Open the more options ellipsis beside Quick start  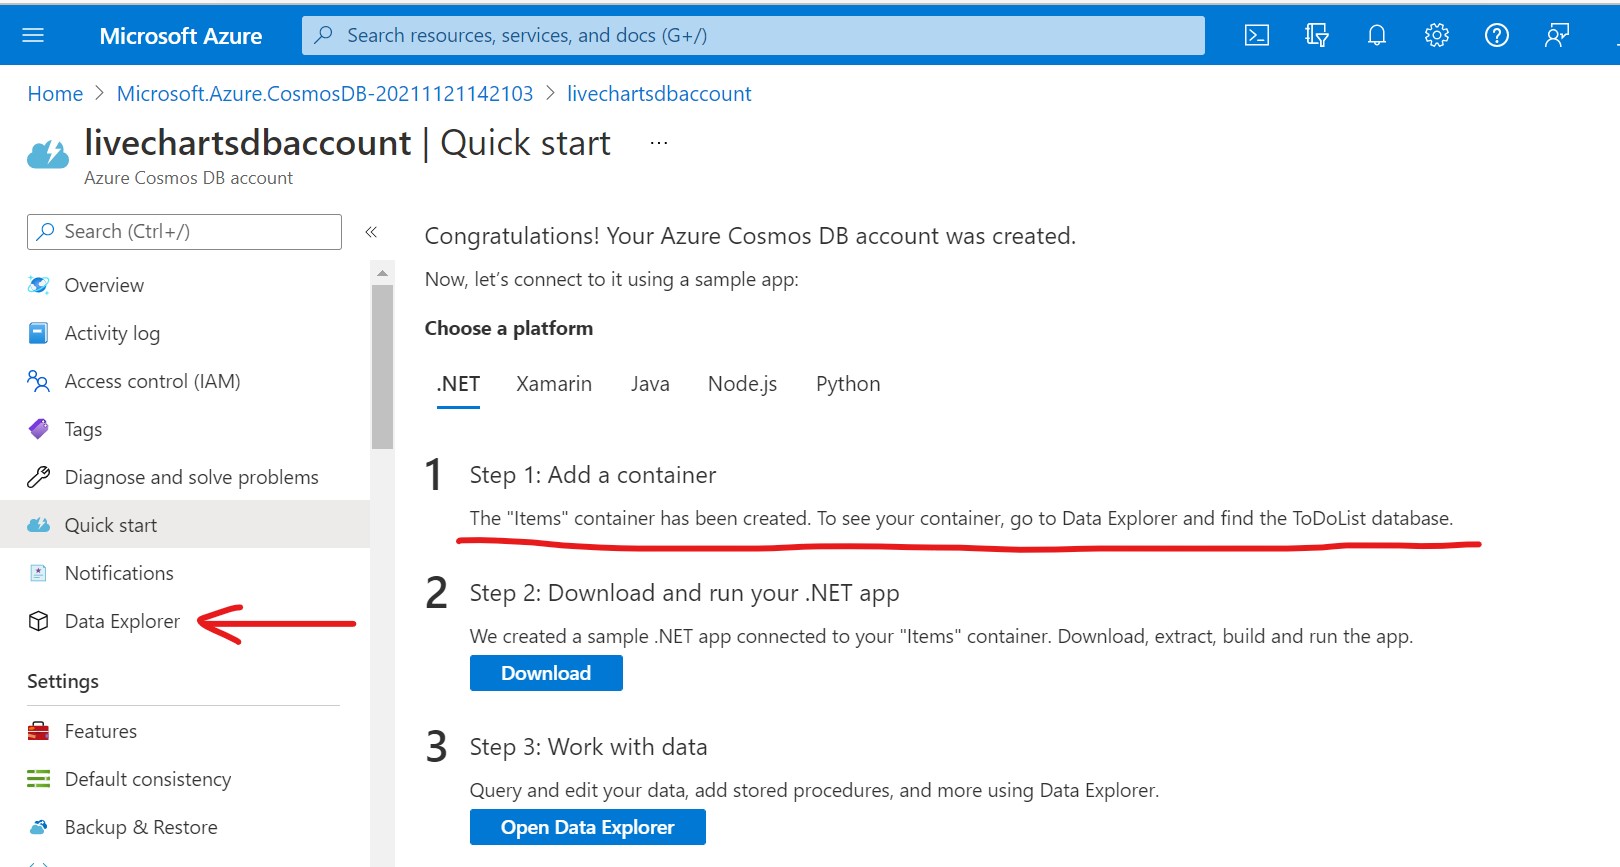point(658,143)
